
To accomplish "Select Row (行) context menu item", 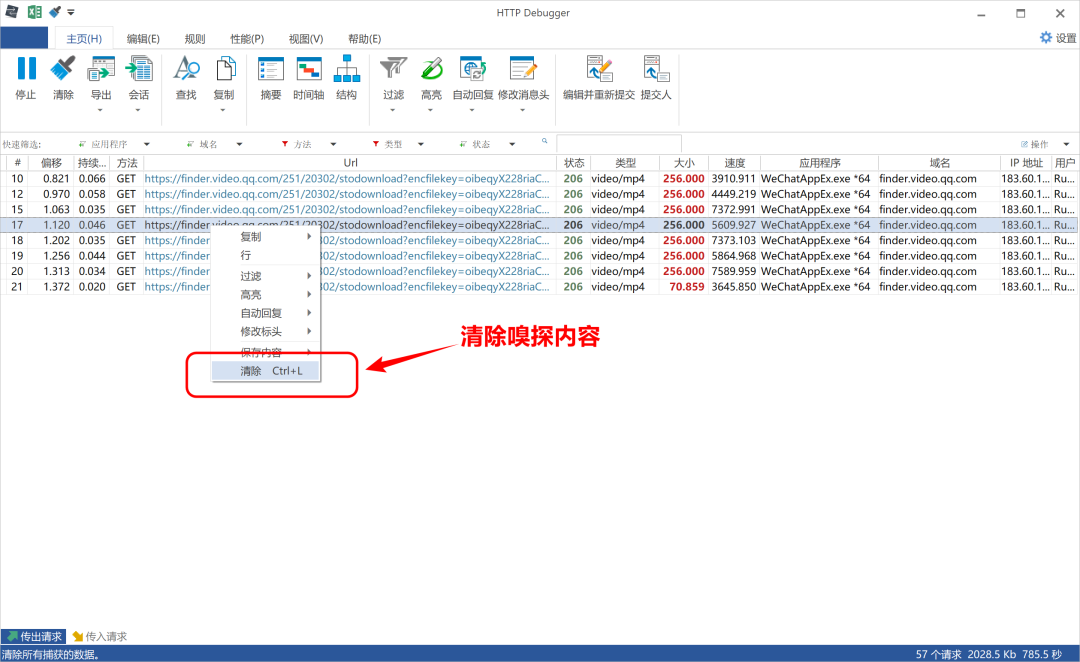I will click(x=266, y=256).
